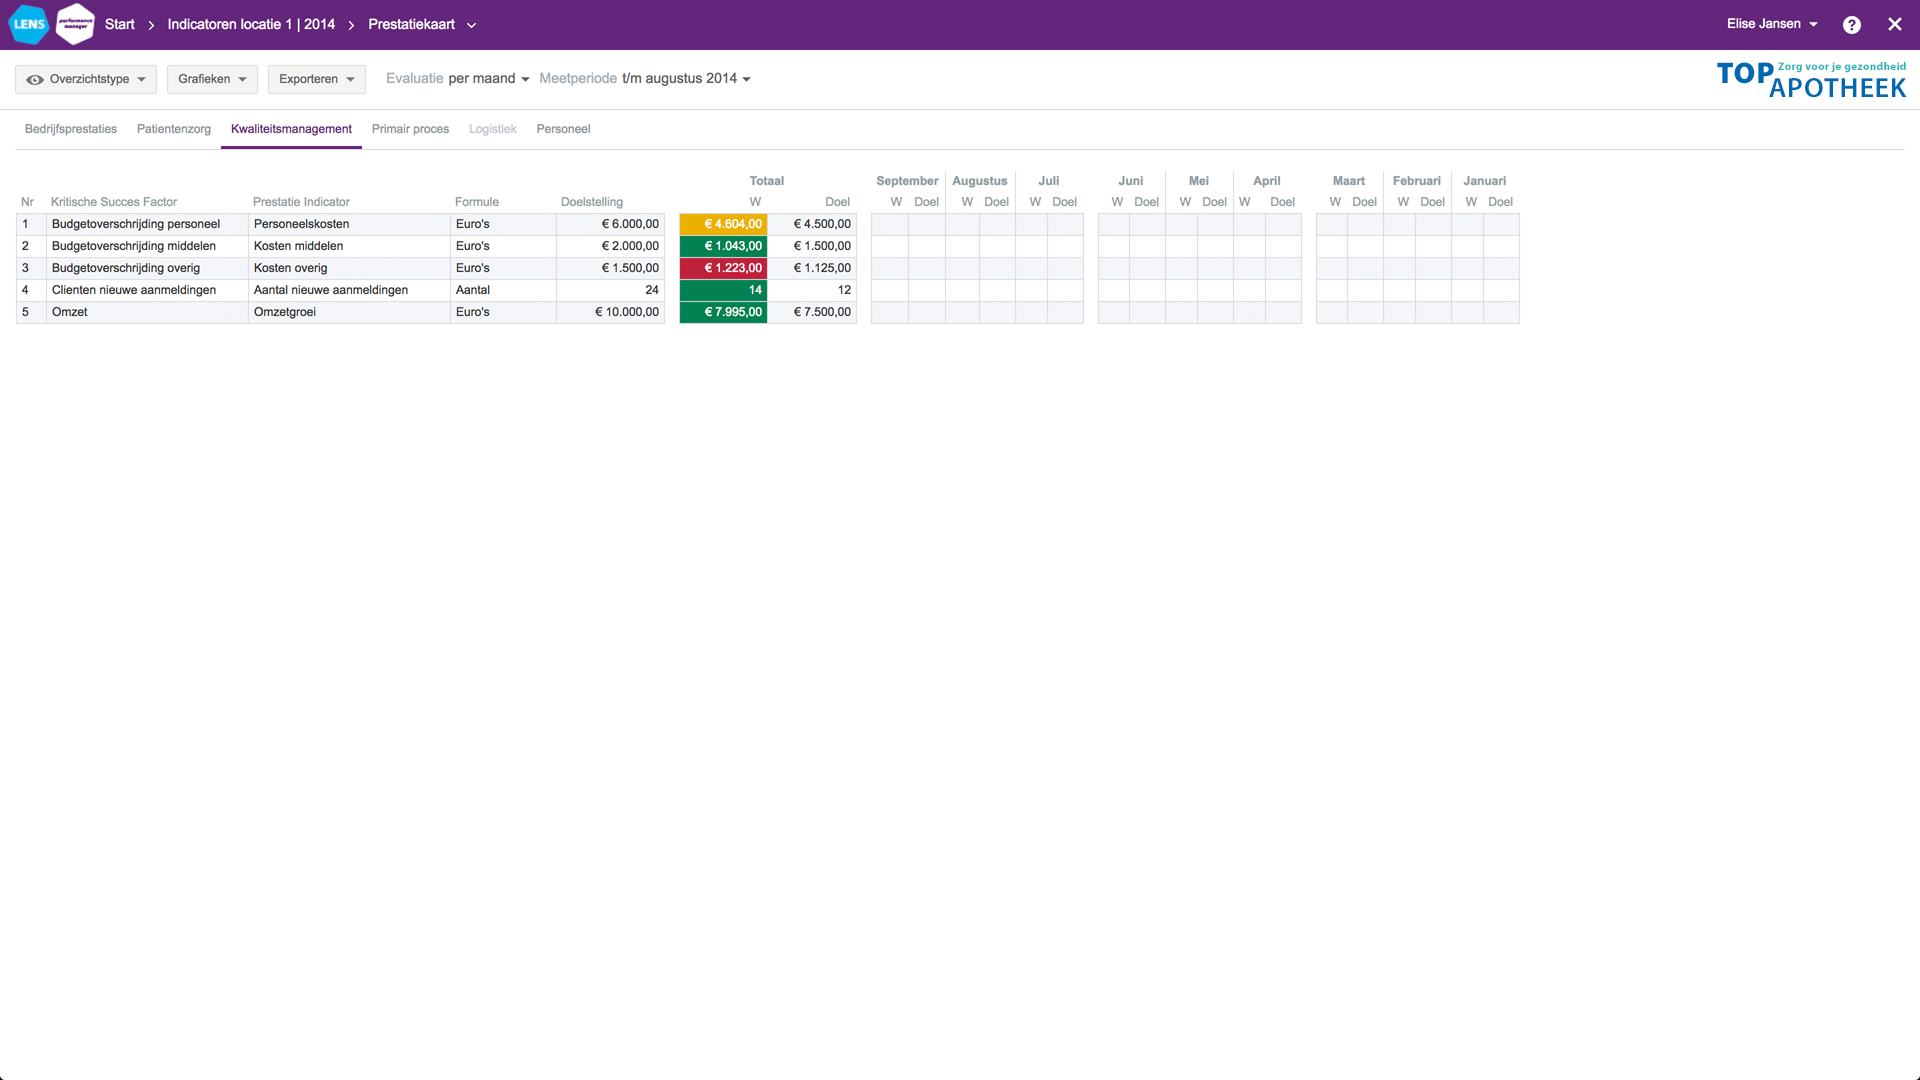Click the Aantal formule cell

click(x=503, y=290)
